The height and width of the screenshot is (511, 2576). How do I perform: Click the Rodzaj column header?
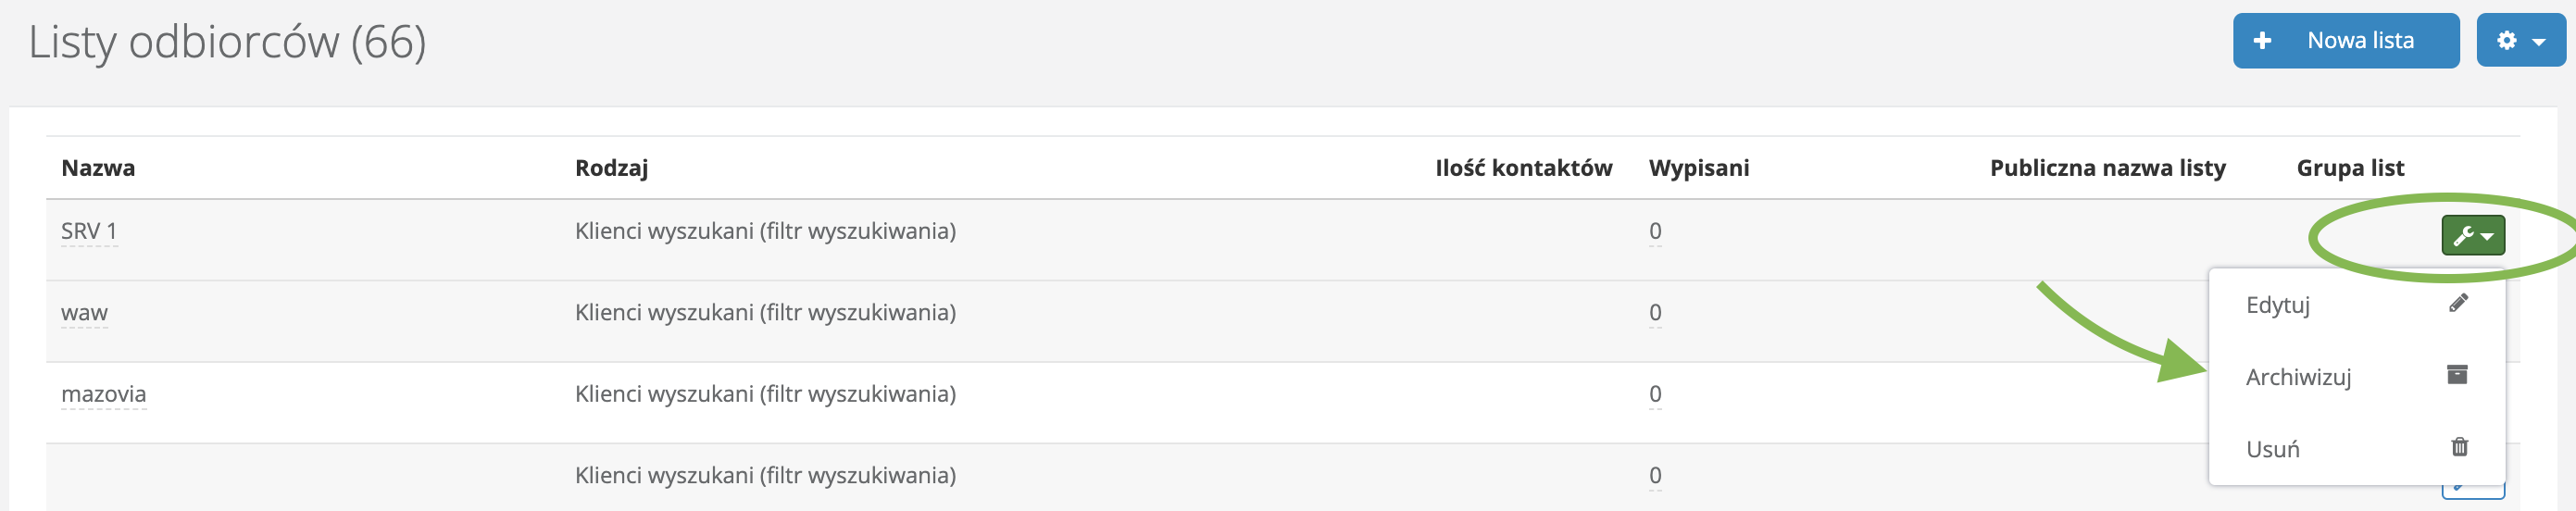pyautogui.click(x=611, y=168)
